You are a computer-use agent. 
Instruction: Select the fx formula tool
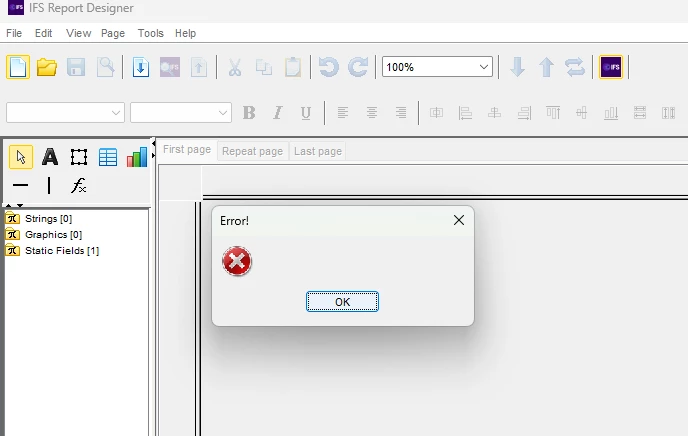79,185
